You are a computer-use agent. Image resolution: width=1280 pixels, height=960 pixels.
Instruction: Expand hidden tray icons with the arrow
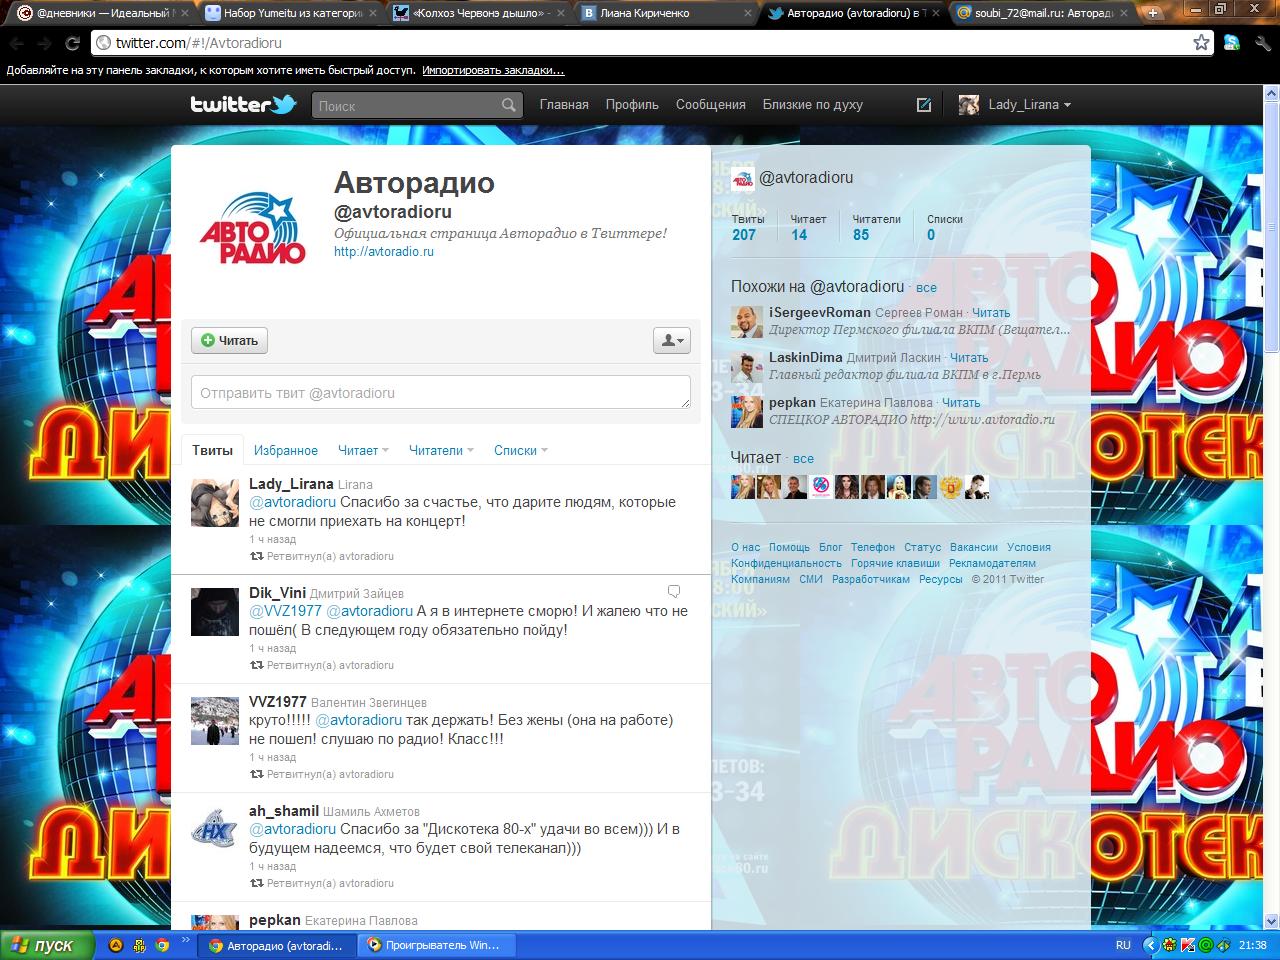pyautogui.click(x=1150, y=945)
